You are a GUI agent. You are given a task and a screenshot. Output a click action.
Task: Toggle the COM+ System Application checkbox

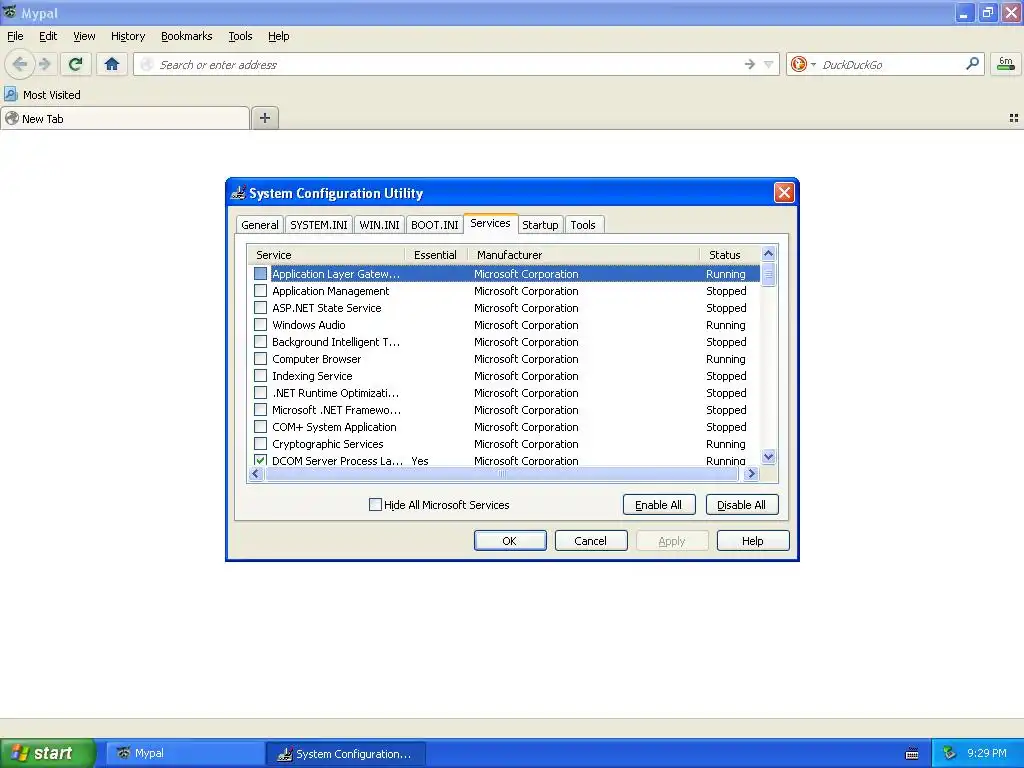point(261,426)
